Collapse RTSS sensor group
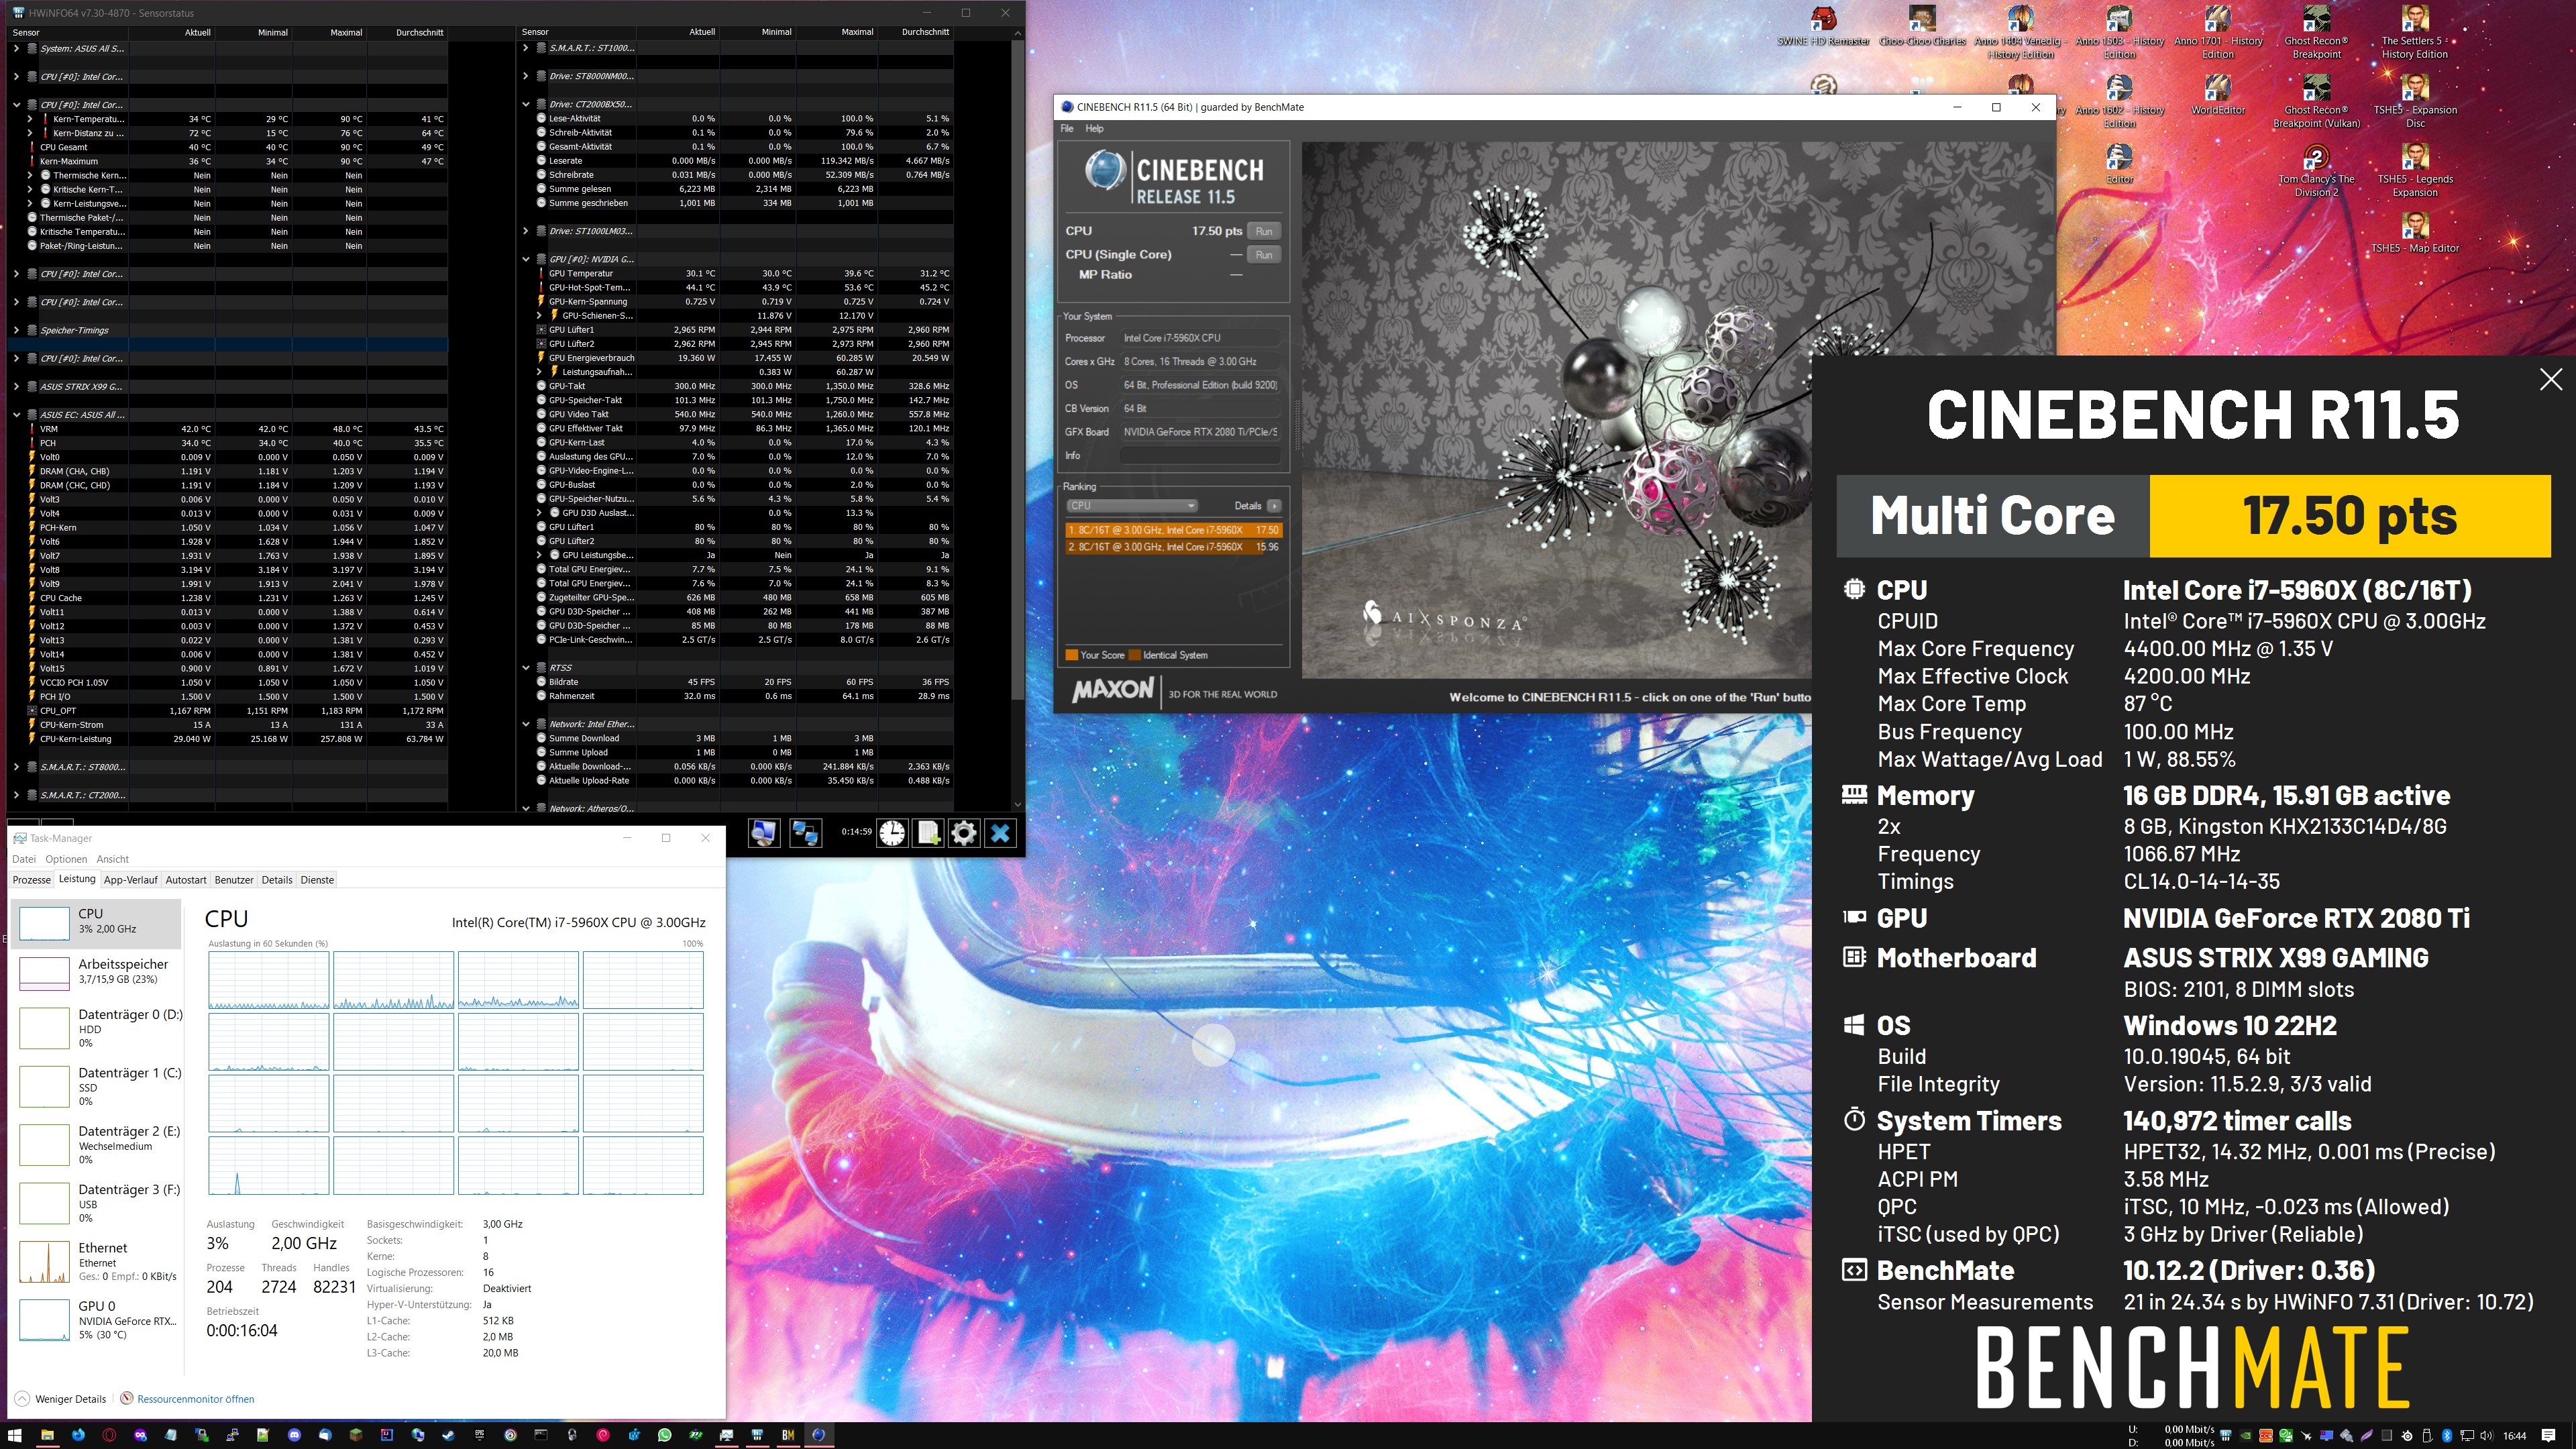The width and height of the screenshot is (2576, 1449). coord(526,668)
